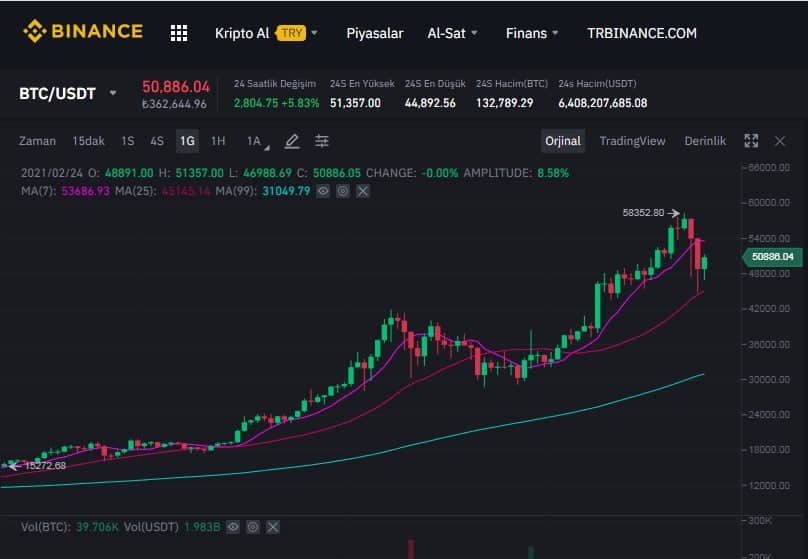Toggle volume indicator visibility eye
The height and width of the screenshot is (559, 808).
point(233,526)
